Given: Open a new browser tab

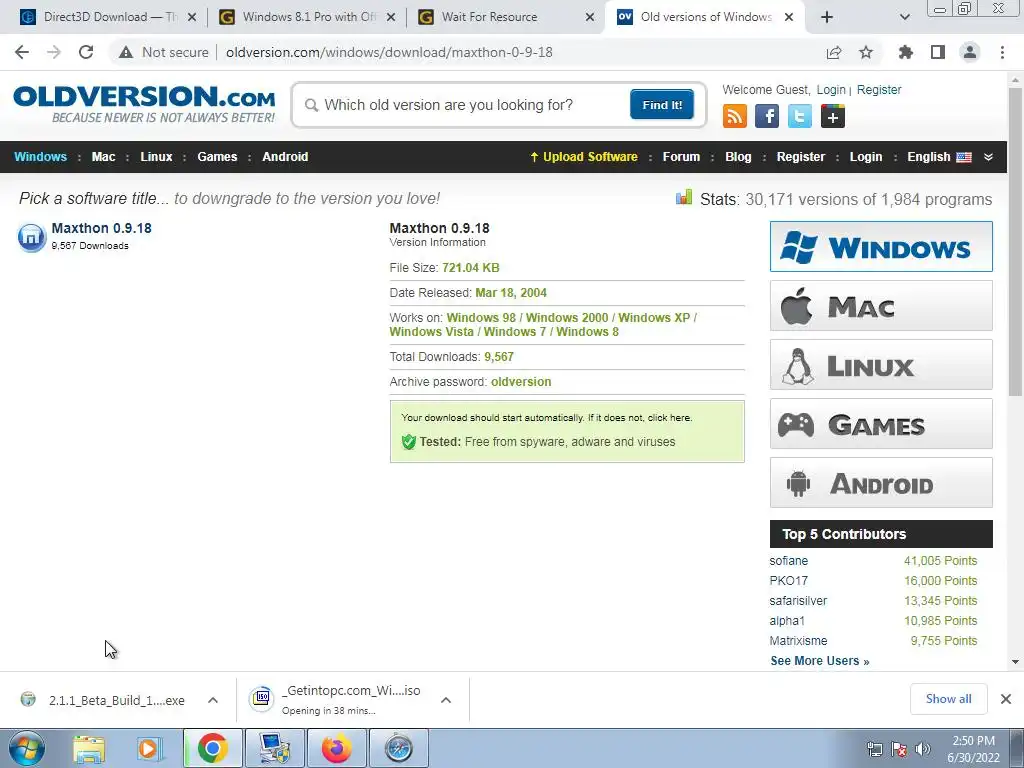Looking at the screenshot, I should coord(827,17).
